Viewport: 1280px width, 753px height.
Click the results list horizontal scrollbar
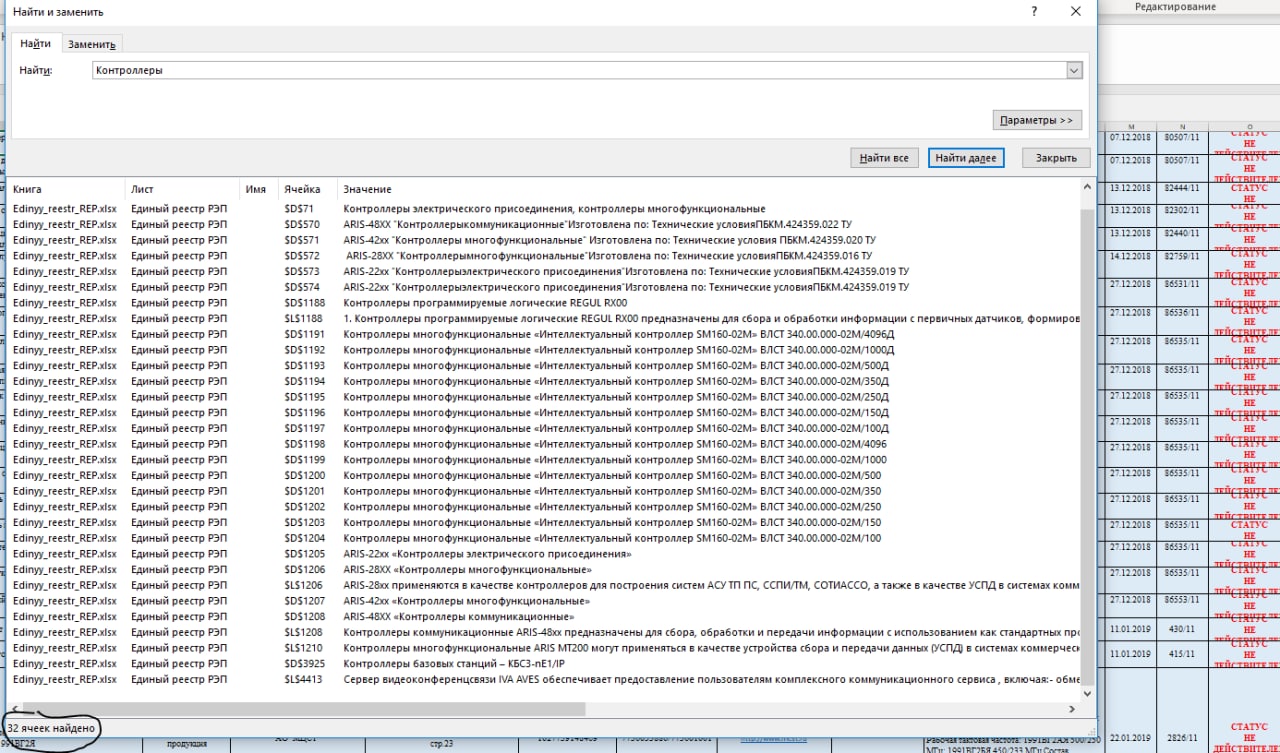point(303,708)
